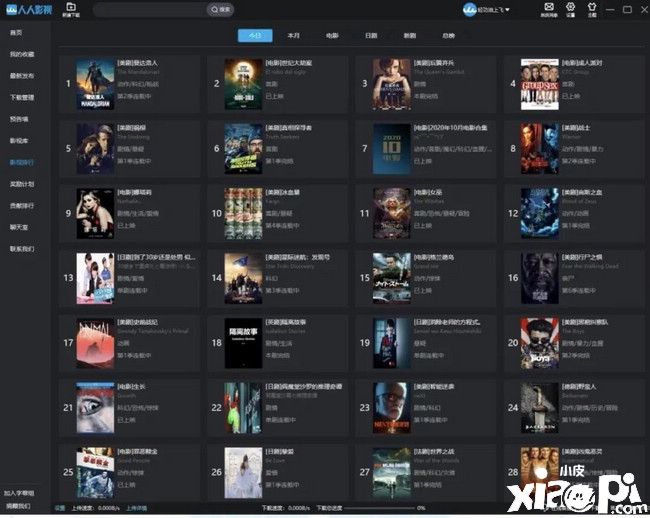Open the rank 6 Truth Seekers poster
This screenshot has height=518, width=650.
coord(243,149)
